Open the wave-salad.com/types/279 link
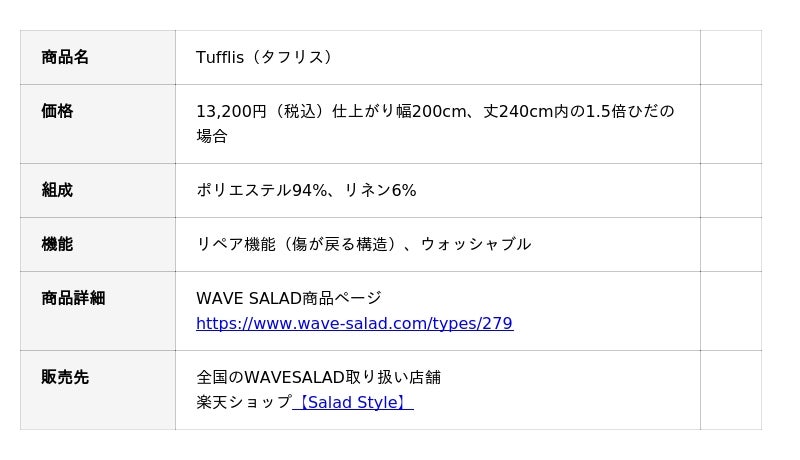 354,324
